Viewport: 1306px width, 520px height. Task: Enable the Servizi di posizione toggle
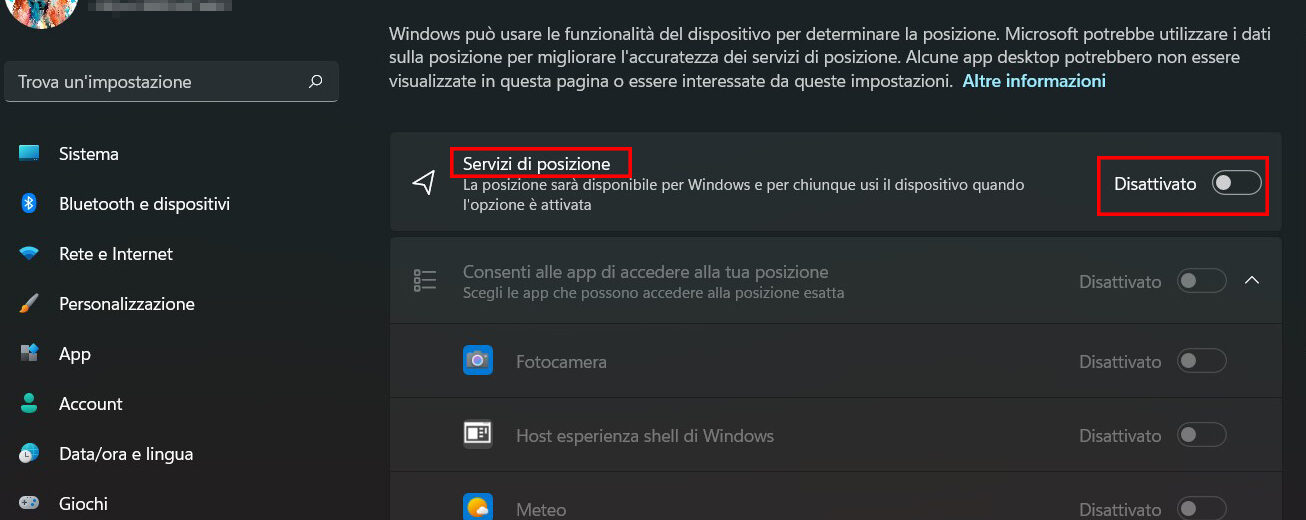(x=1236, y=184)
